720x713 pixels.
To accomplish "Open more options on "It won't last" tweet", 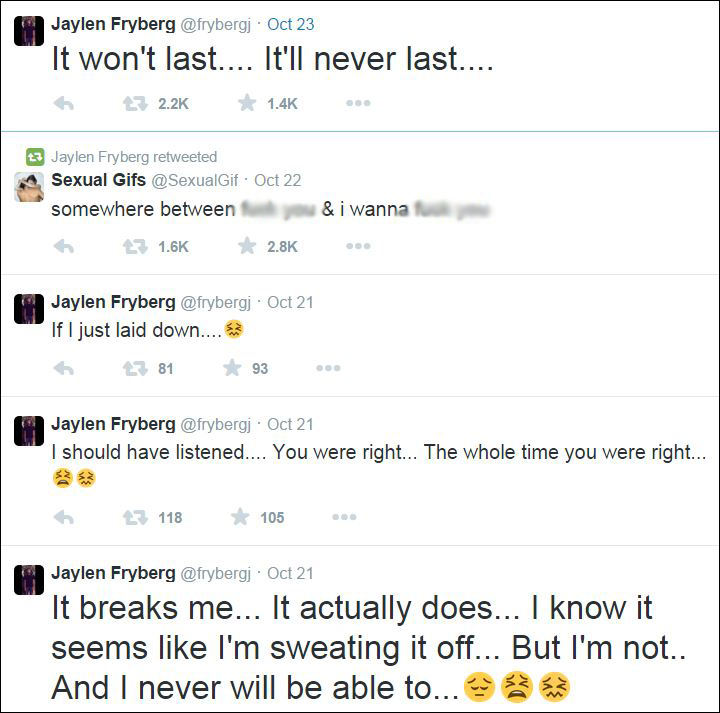I will 358,103.
